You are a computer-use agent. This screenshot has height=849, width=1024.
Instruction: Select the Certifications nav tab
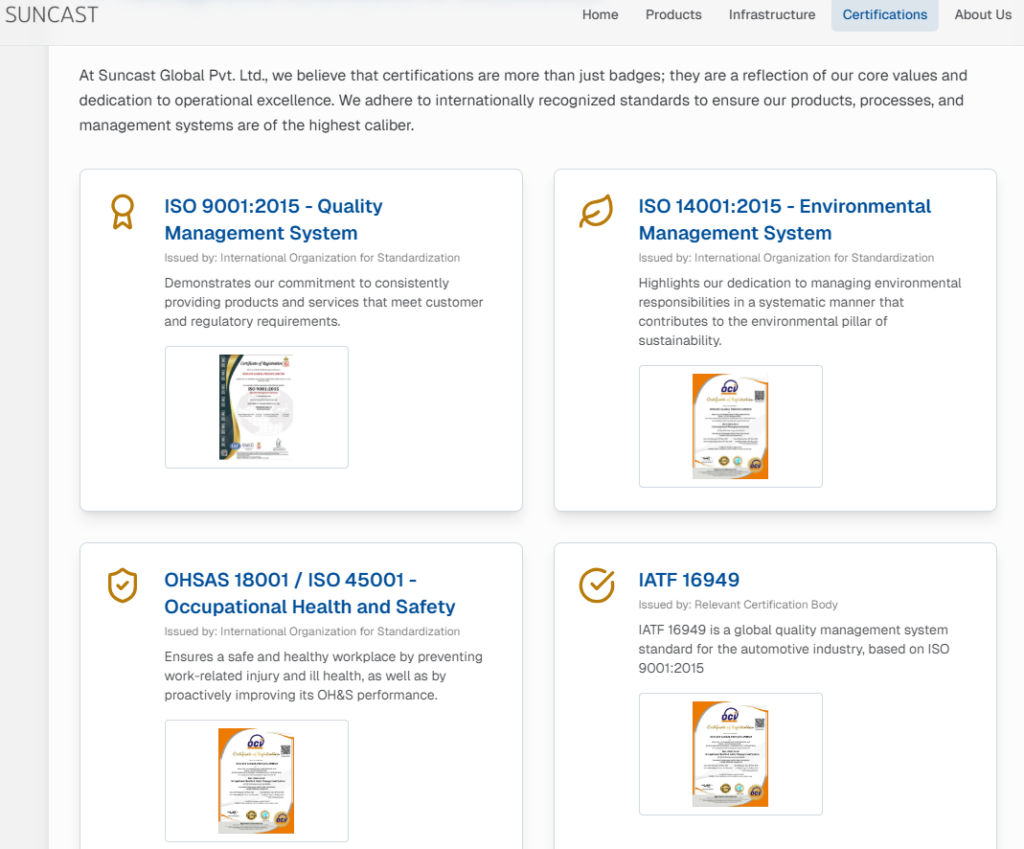point(884,14)
